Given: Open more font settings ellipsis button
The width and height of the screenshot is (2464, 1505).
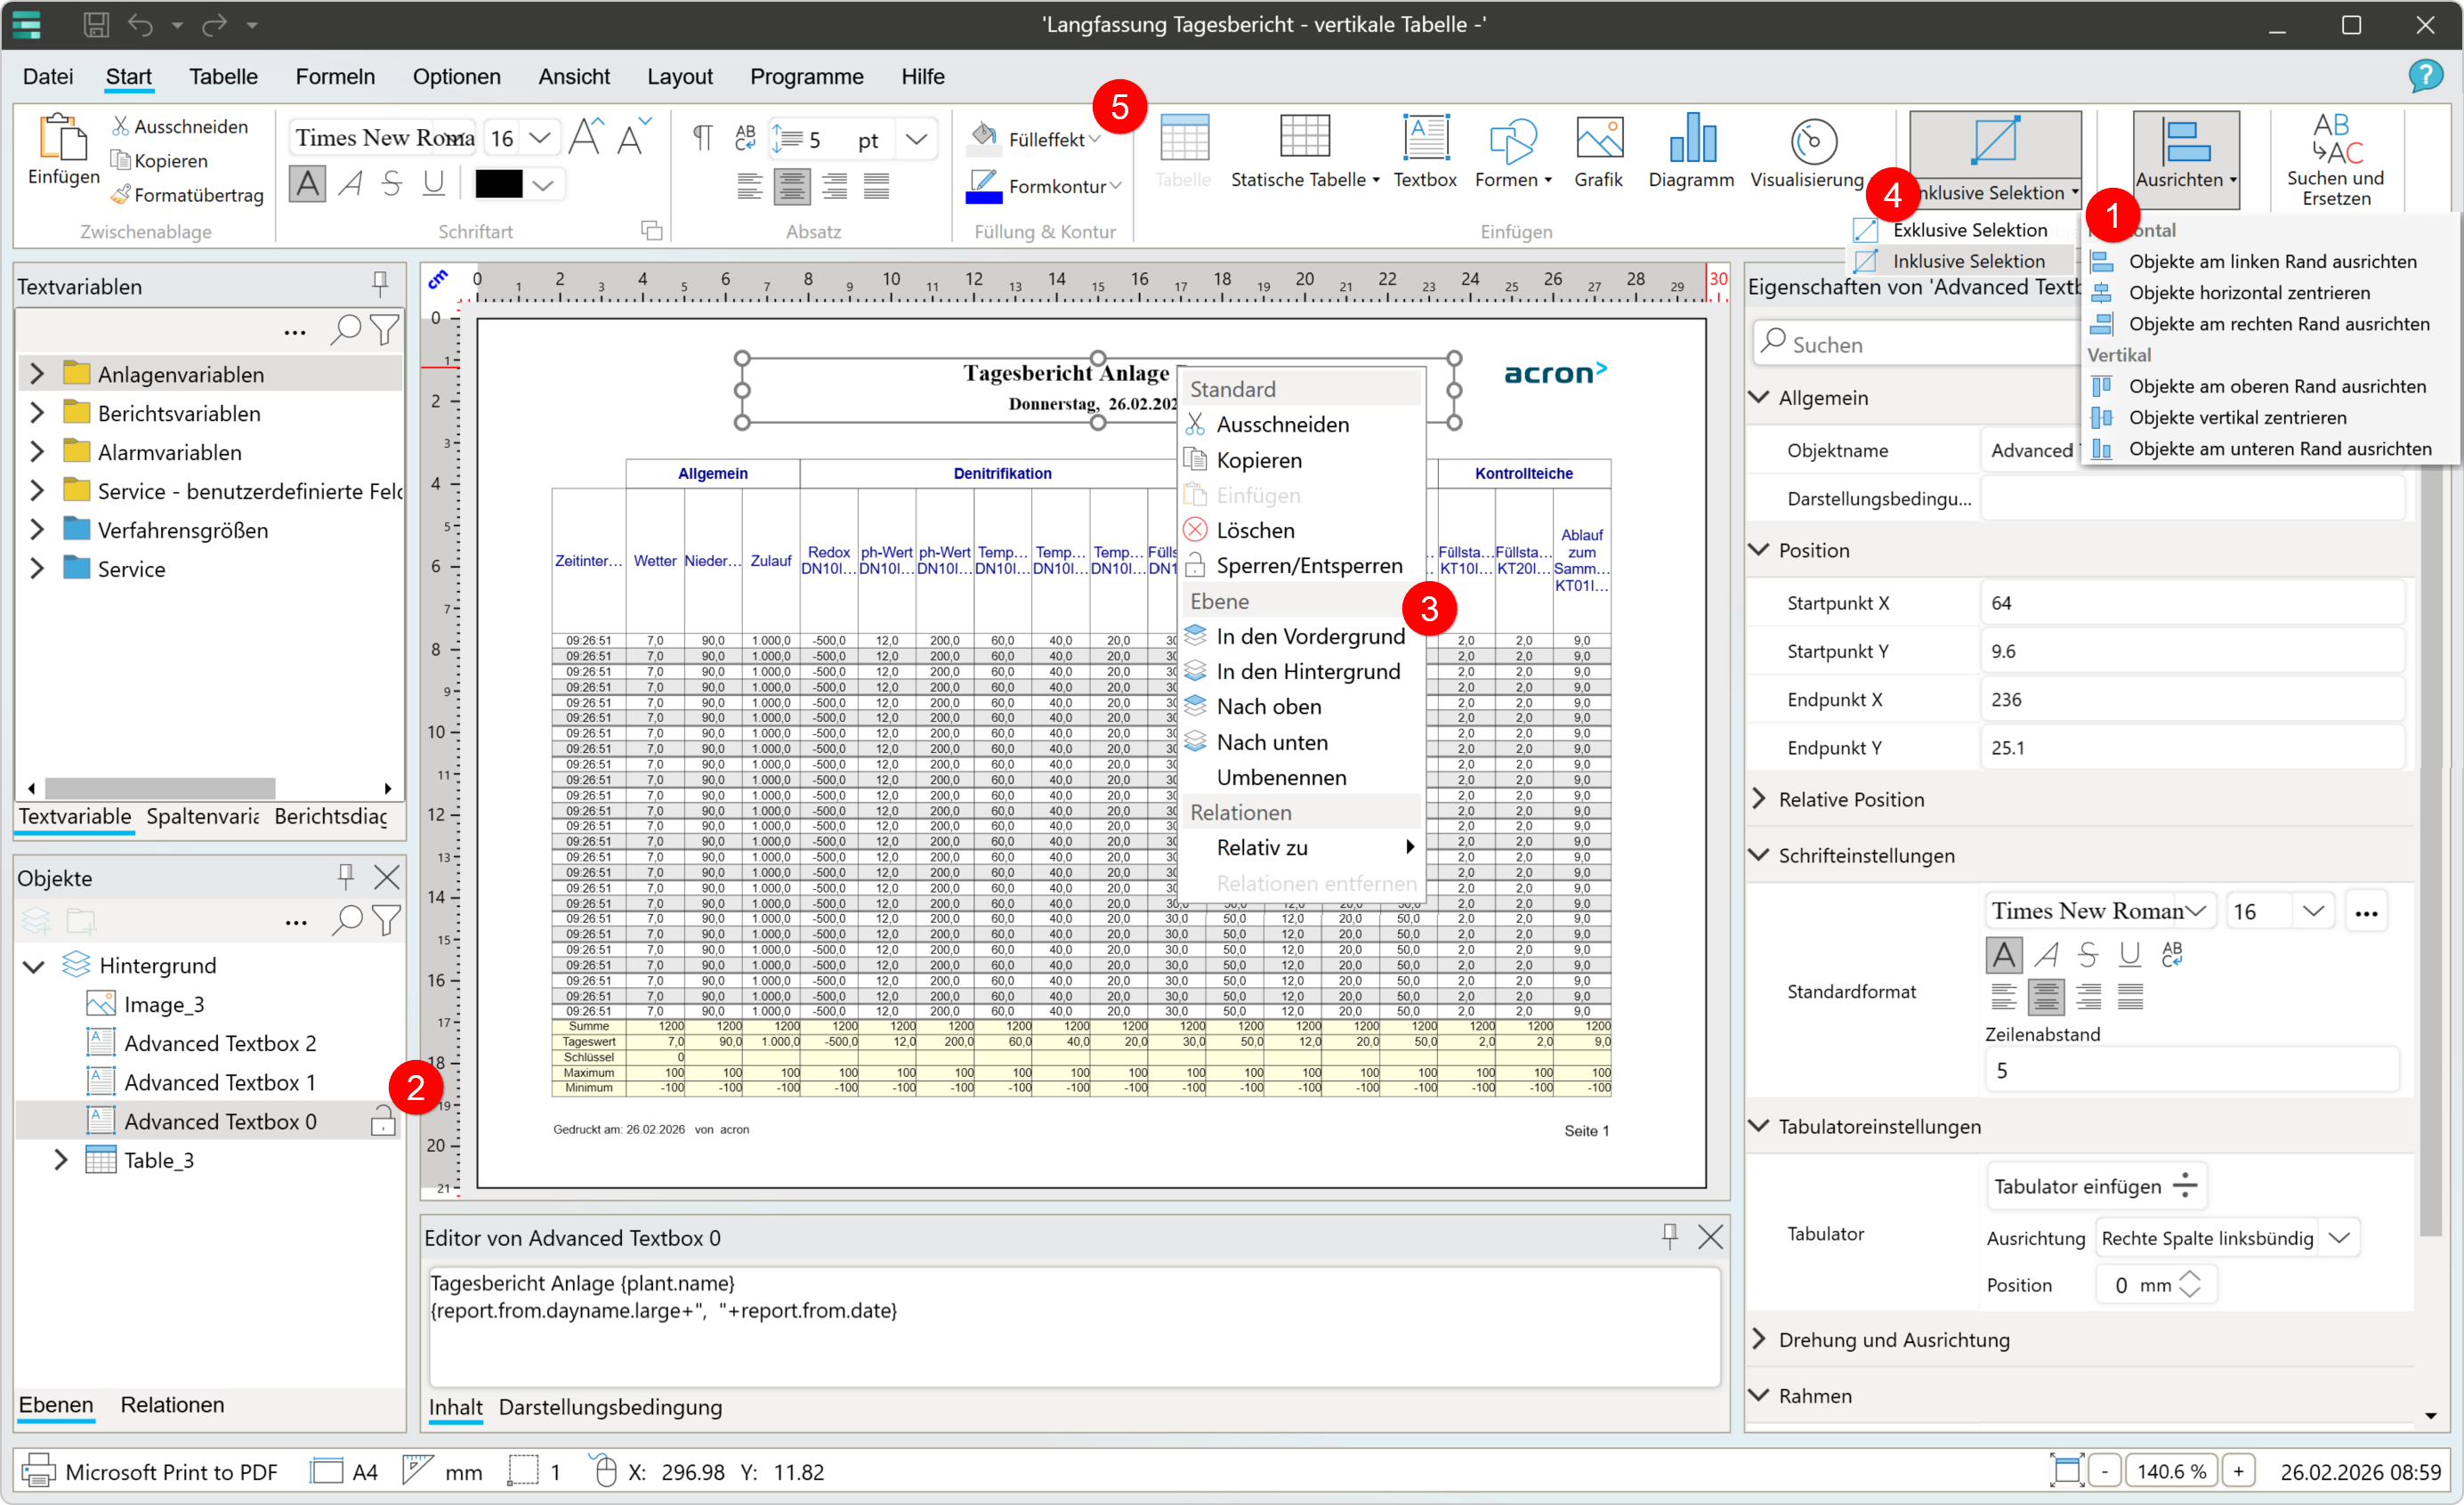Looking at the screenshot, I should 2366,911.
